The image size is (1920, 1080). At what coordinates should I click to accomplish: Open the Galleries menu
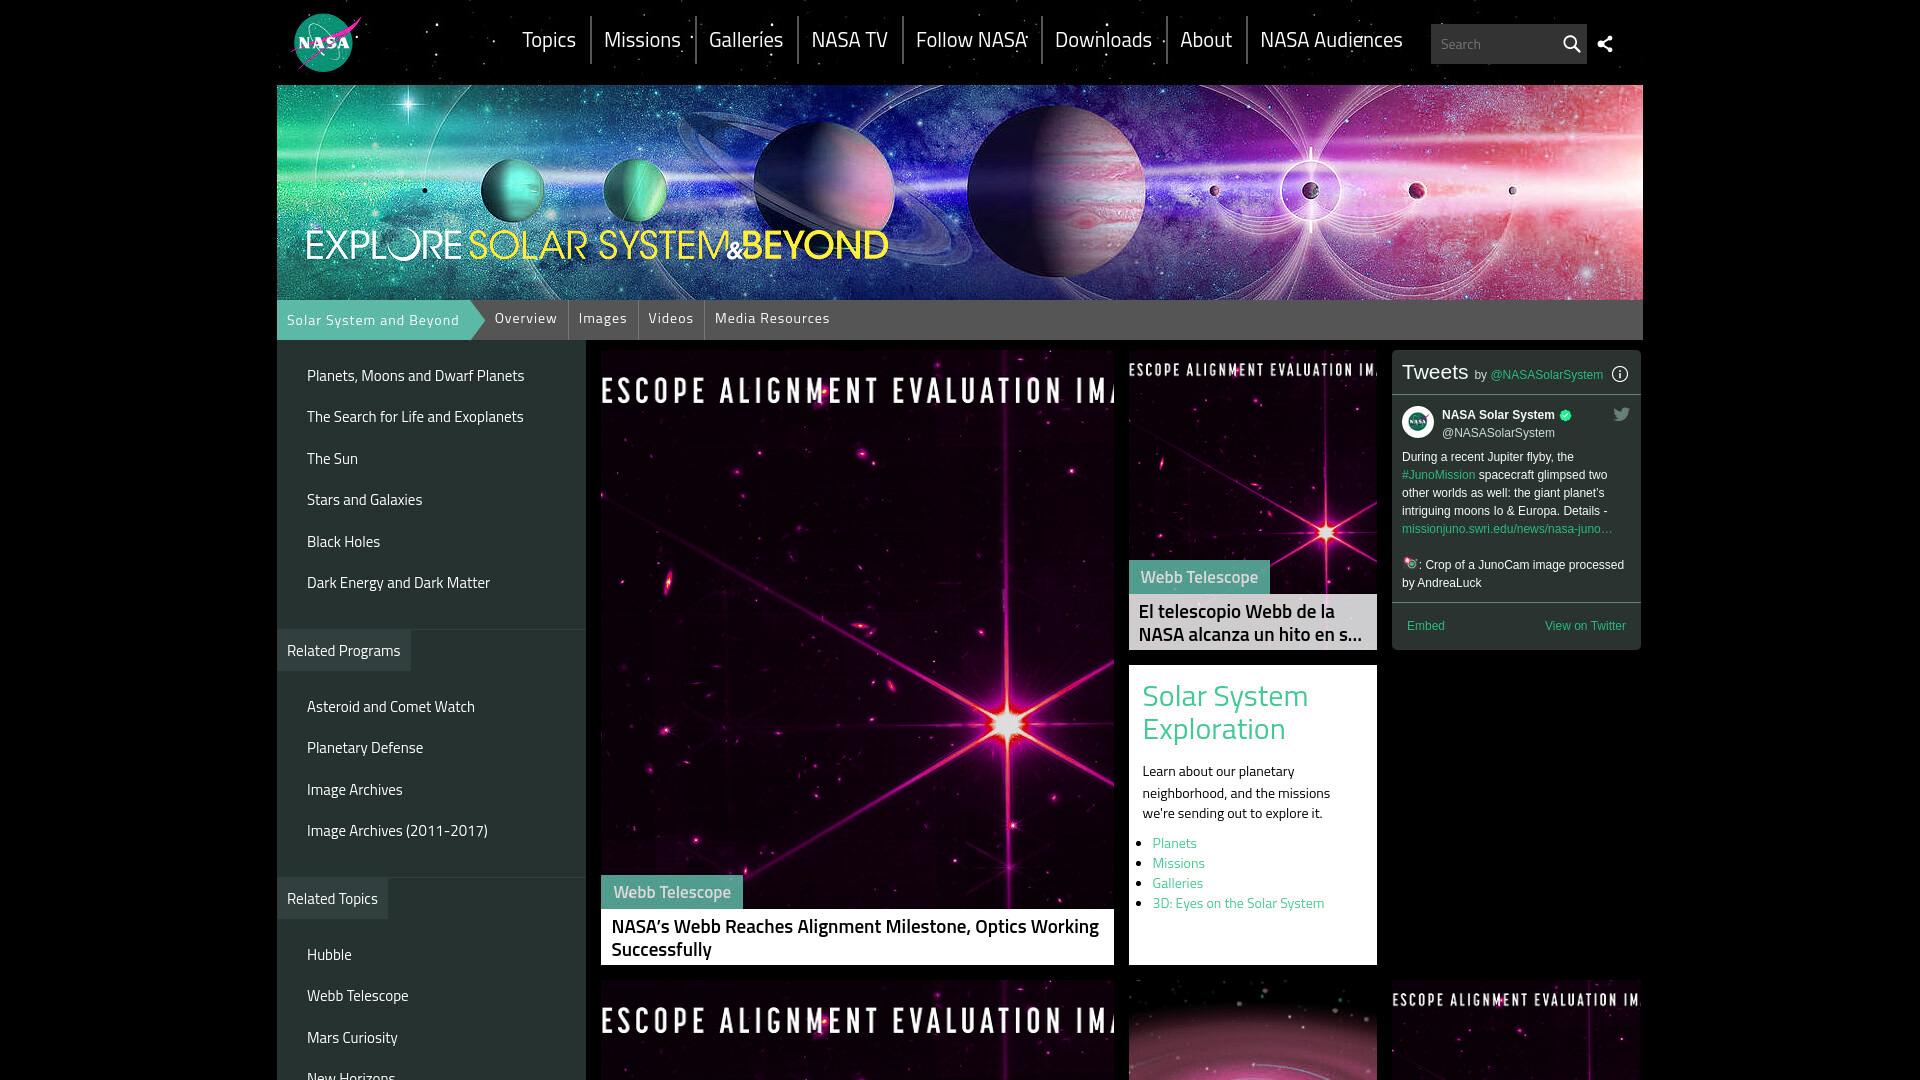pyautogui.click(x=746, y=40)
